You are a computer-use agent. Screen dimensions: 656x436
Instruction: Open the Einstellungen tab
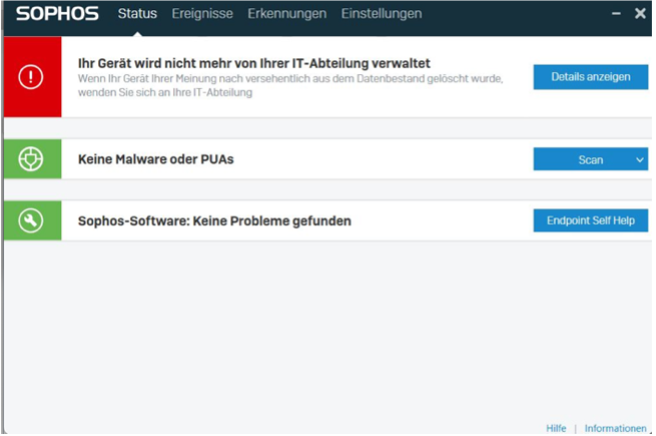pos(381,13)
